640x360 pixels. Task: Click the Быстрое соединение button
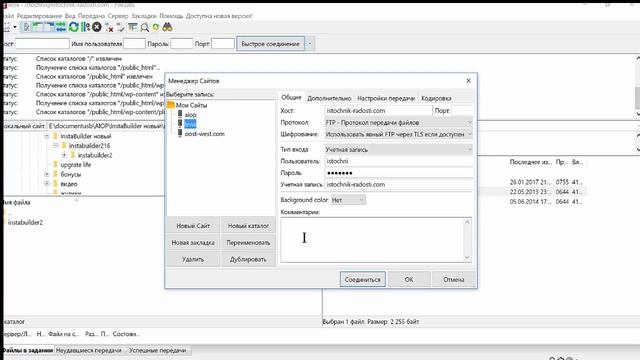(x=270, y=44)
